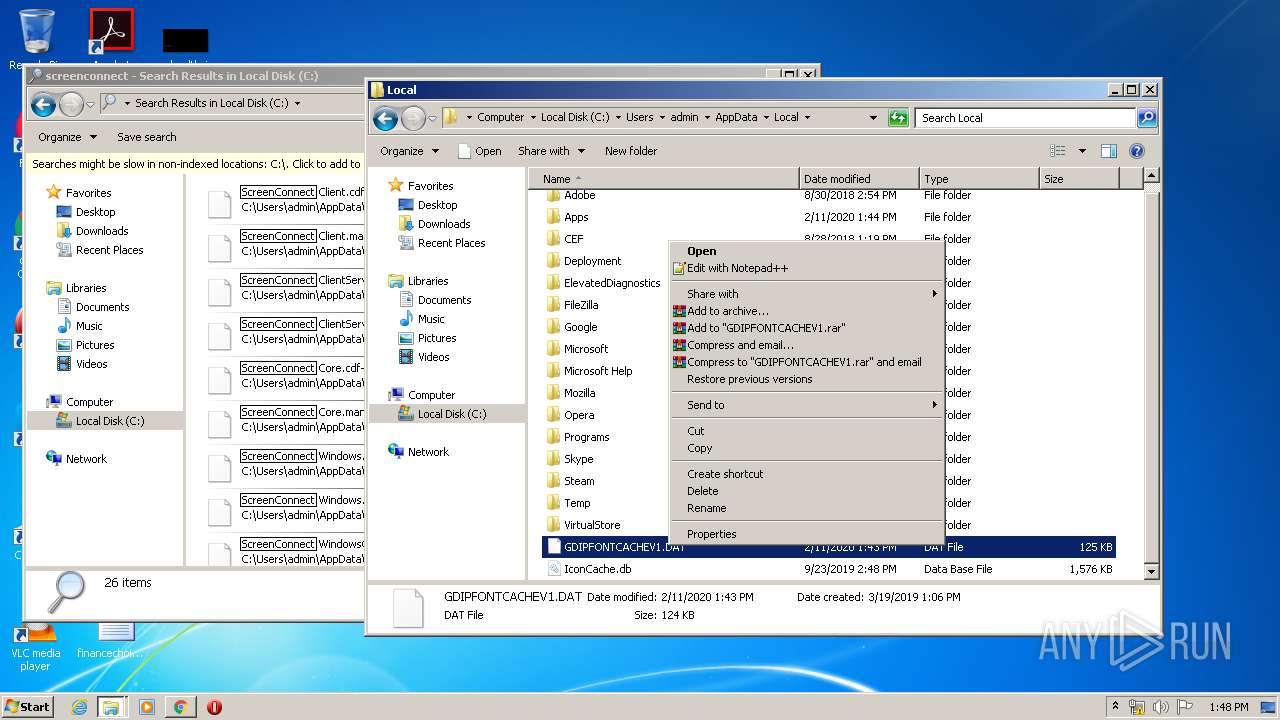Click the Windows Start button
This screenshot has height=720, width=1280.
tap(27, 706)
